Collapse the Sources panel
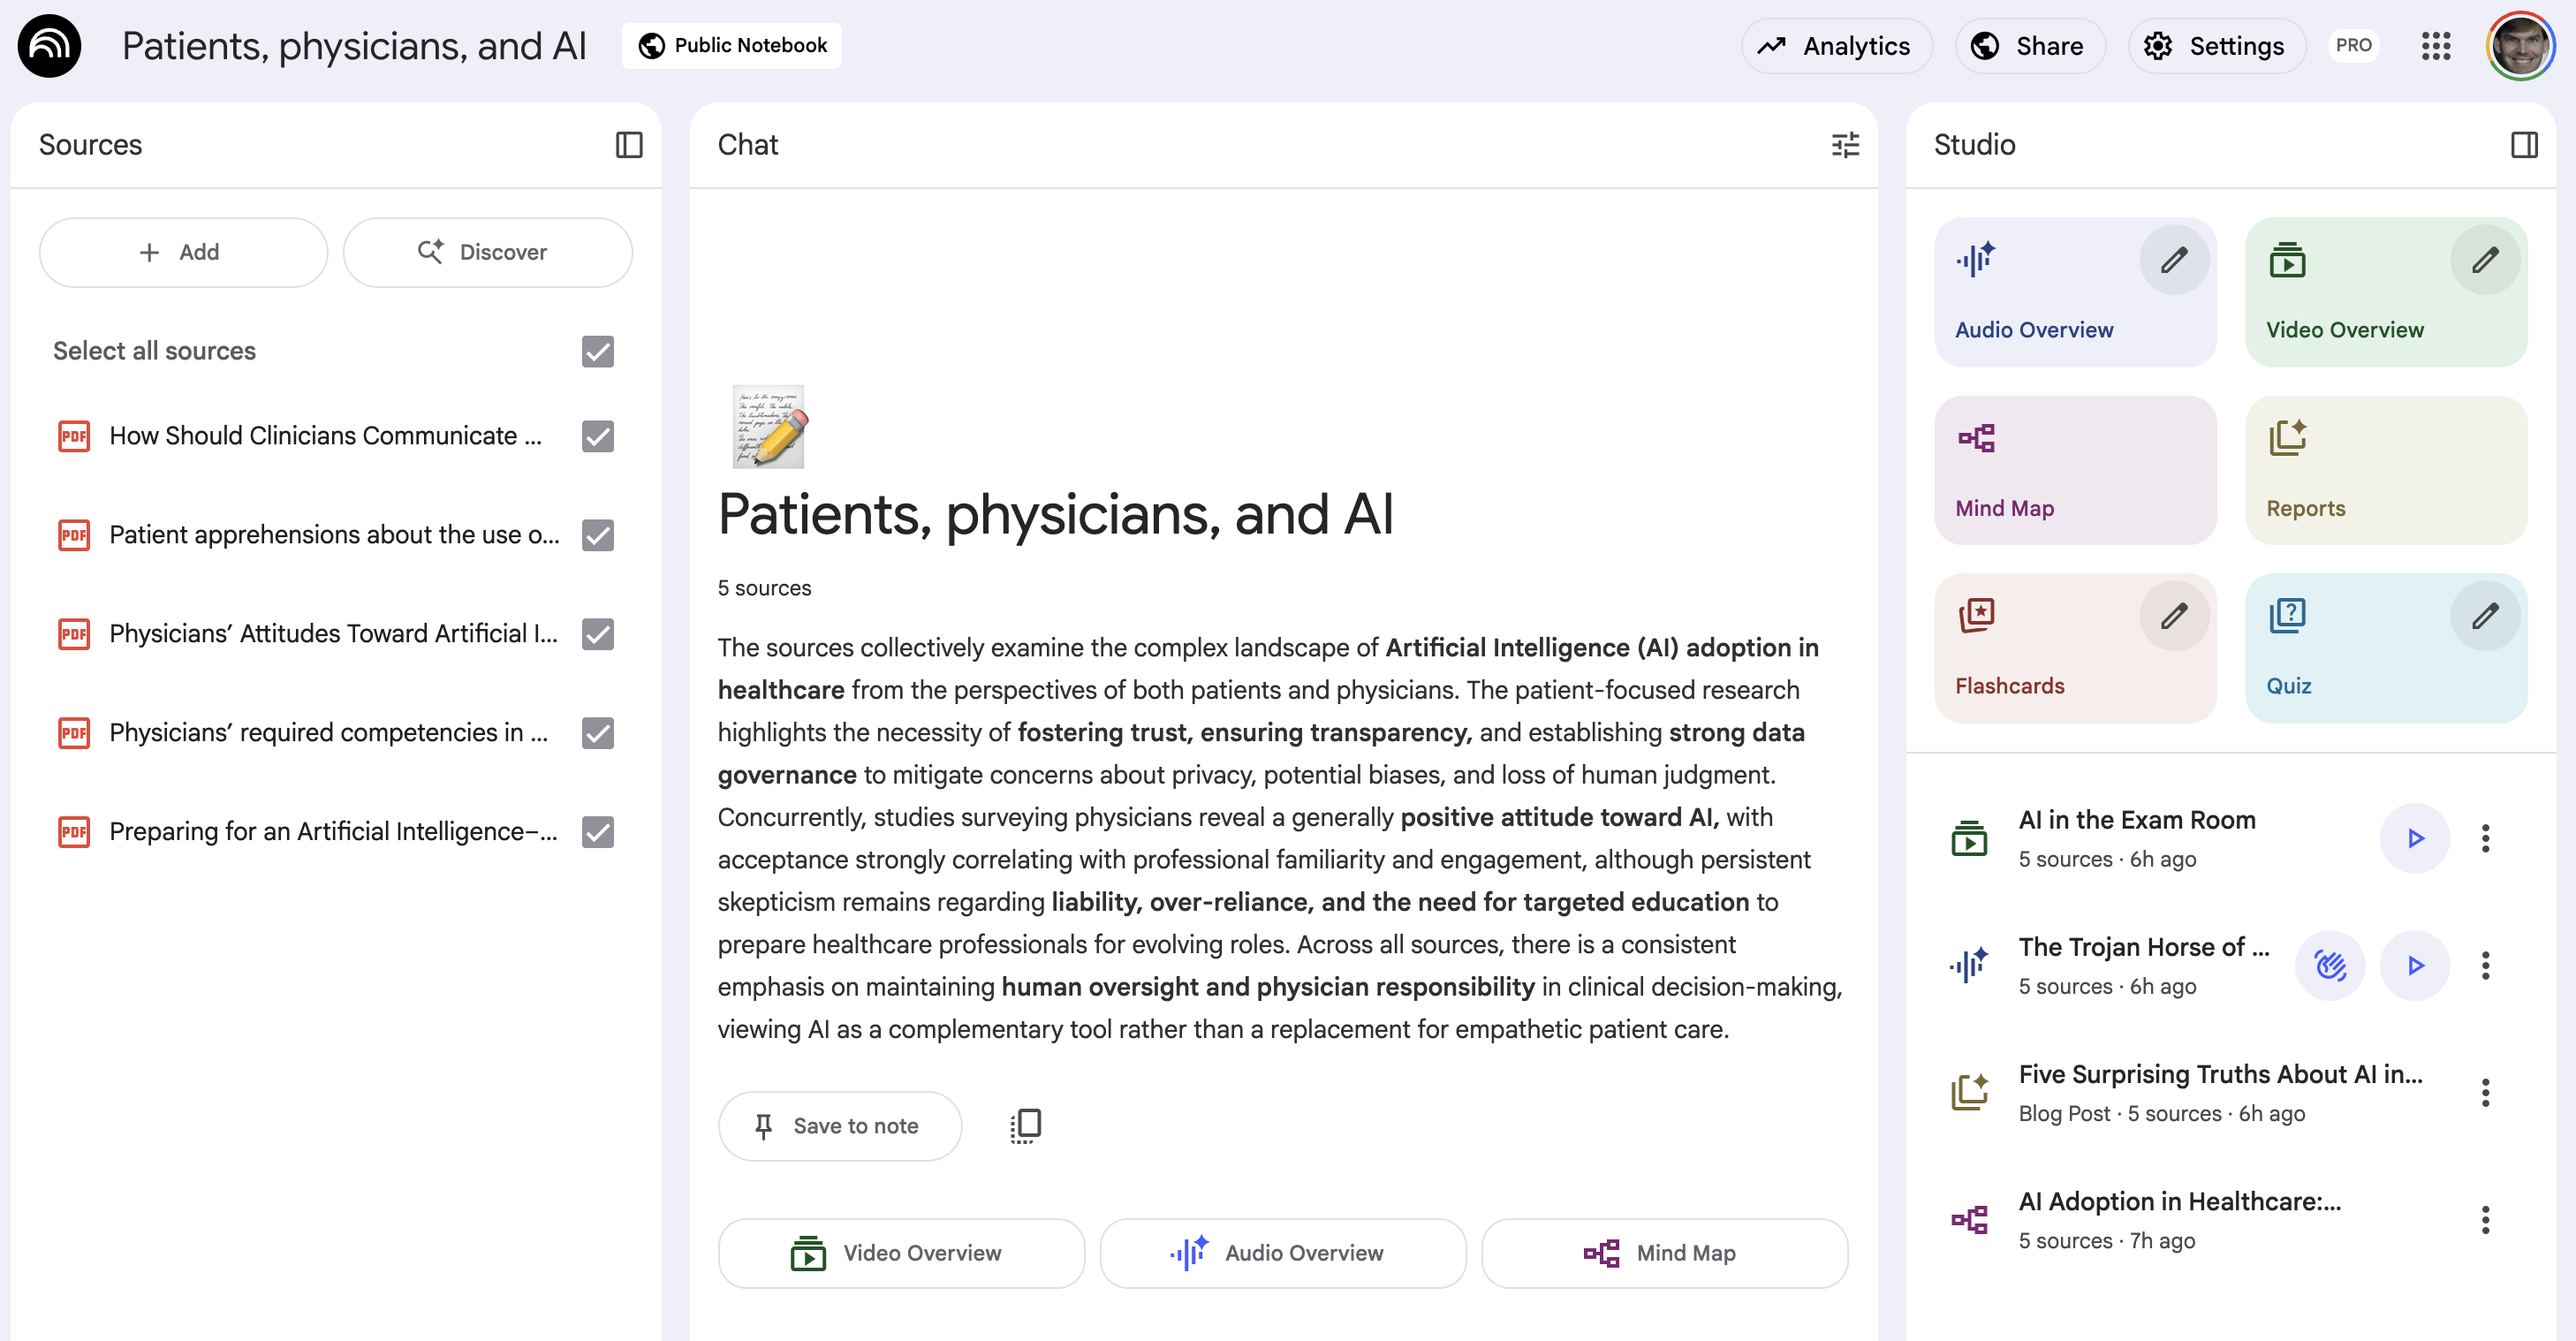The height and width of the screenshot is (1341, 2576). pyautogui.click(x=629, y=145)
